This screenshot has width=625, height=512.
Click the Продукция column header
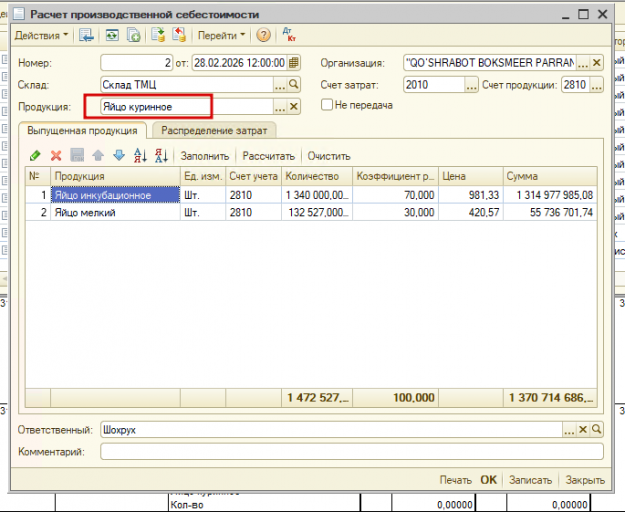[115, 176]
